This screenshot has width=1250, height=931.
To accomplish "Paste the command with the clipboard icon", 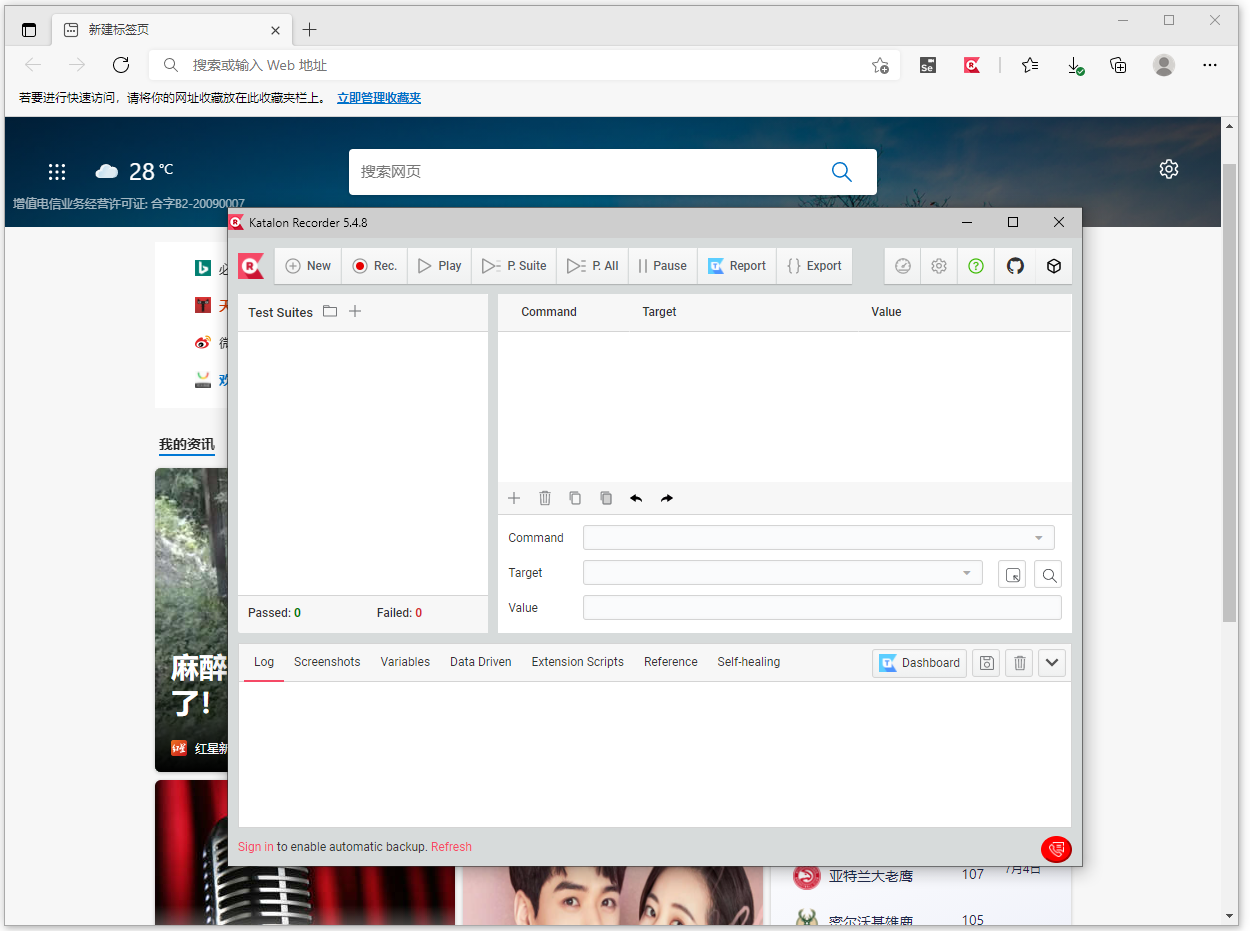I will tap(606, 498).
